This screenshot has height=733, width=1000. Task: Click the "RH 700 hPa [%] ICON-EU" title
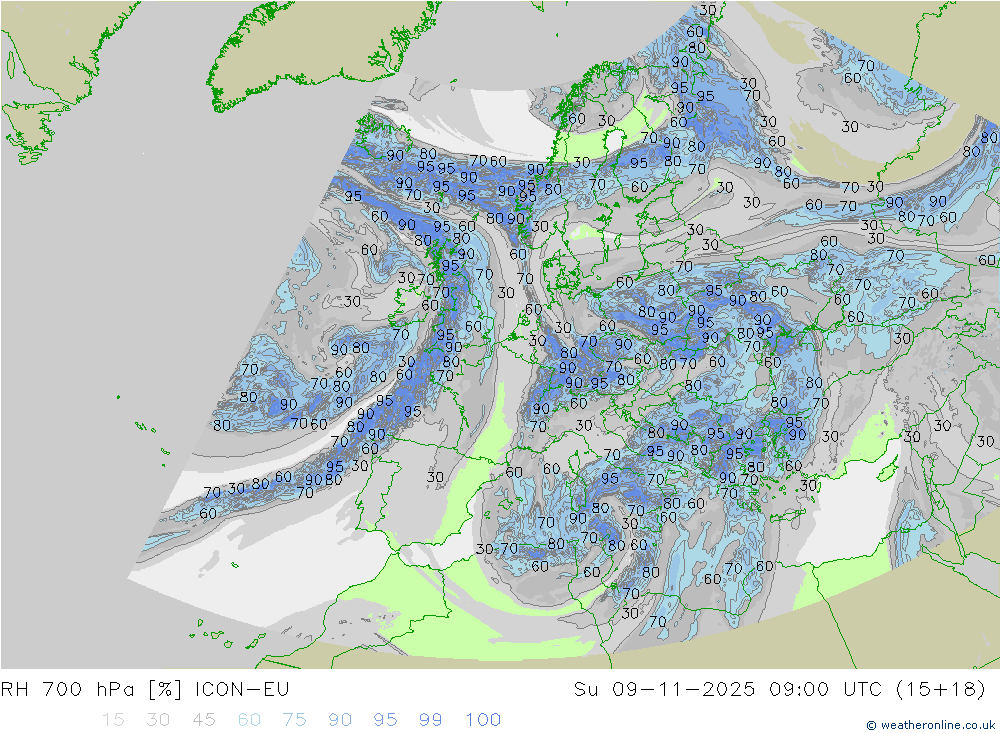pos(145,690)
